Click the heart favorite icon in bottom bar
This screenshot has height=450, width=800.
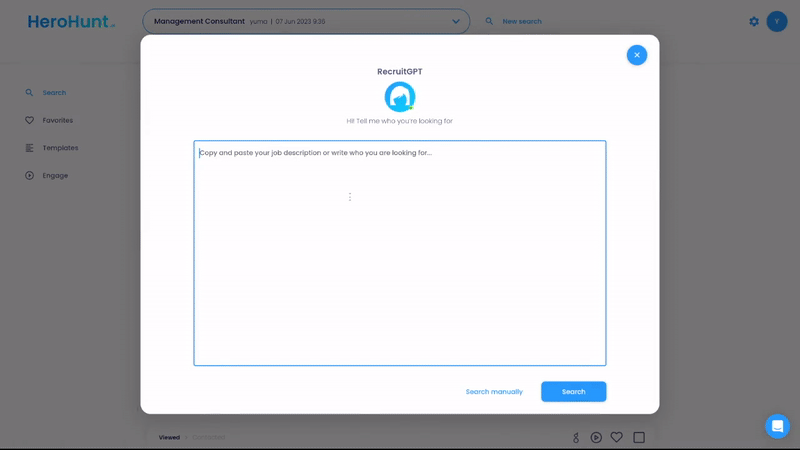pos(617,437)
